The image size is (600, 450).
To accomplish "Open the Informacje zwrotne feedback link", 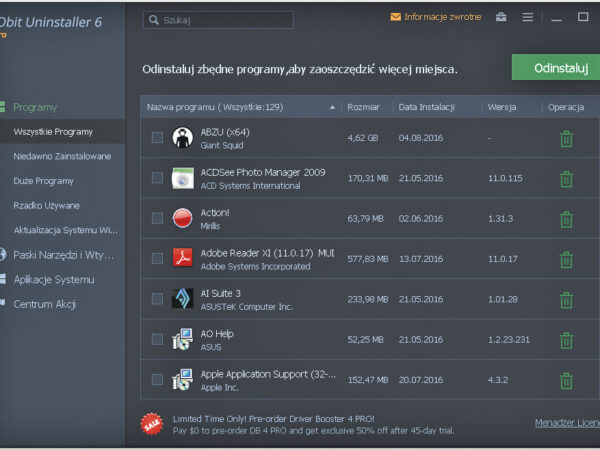I will [x=435, y=17].
